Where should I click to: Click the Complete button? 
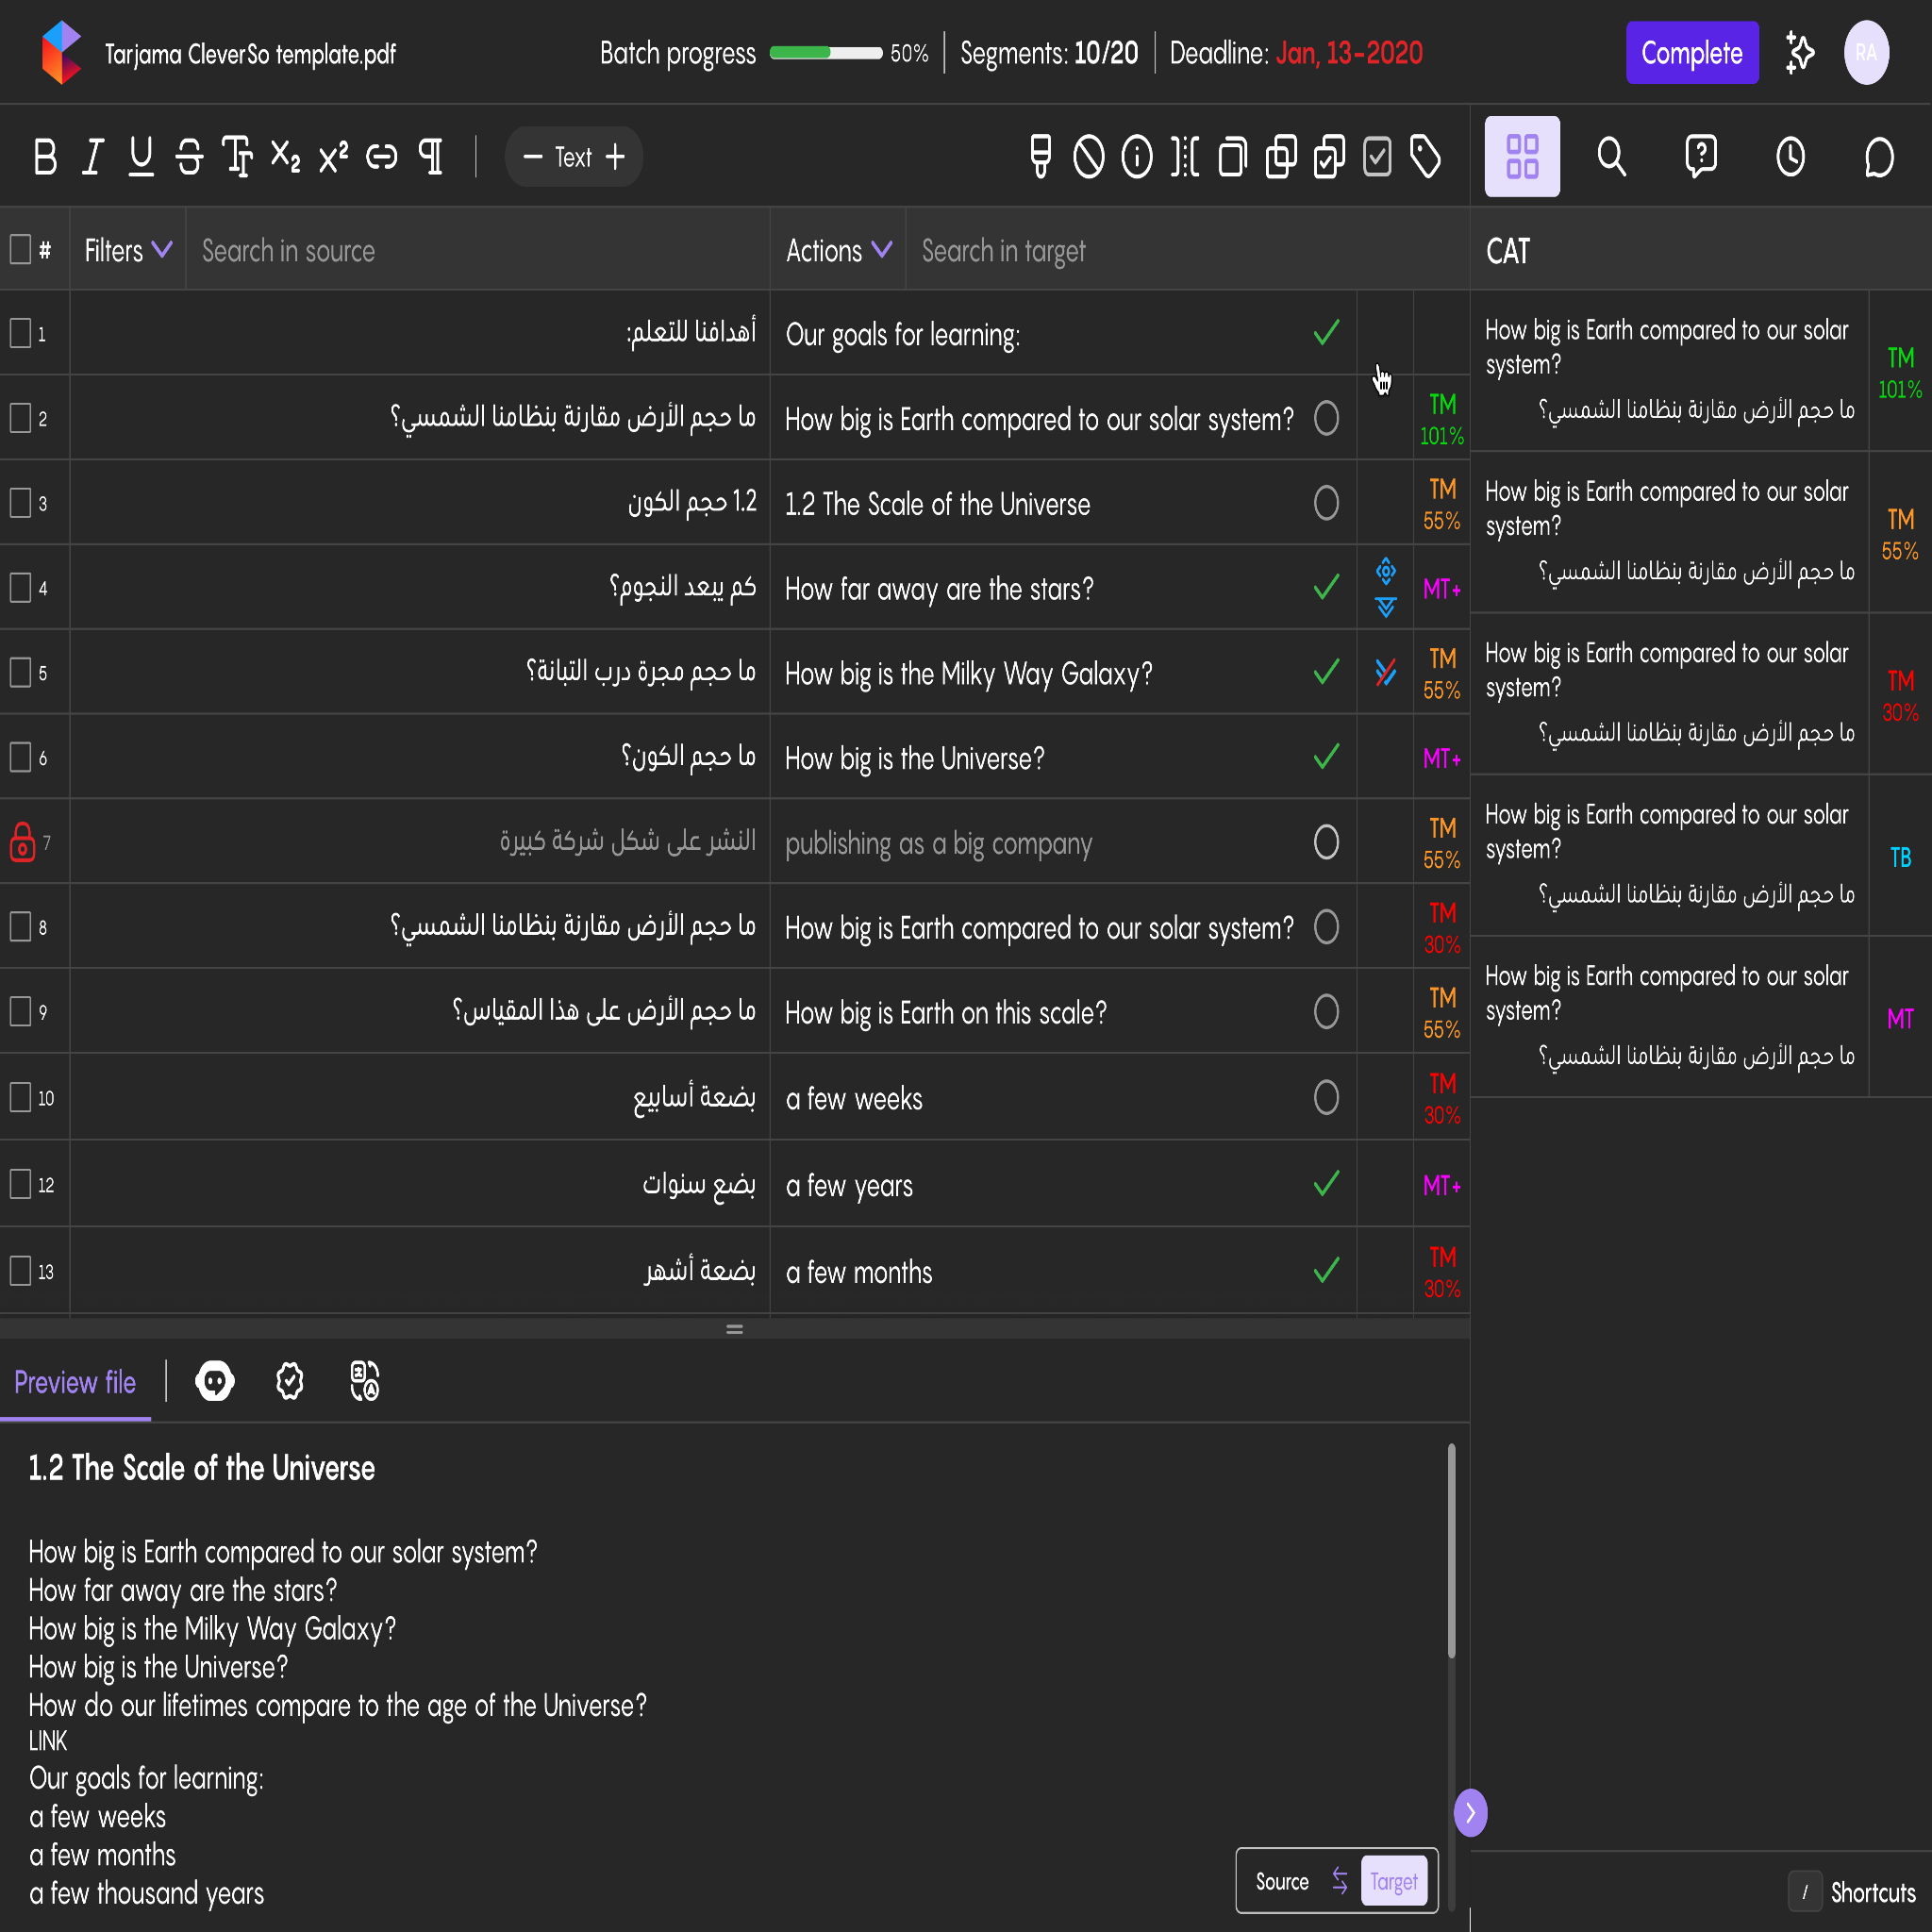click(x=1692, y=53)
